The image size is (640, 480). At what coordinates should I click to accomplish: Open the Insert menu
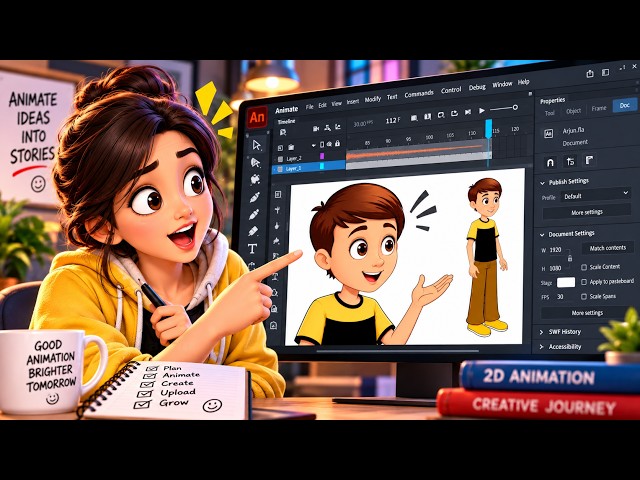tap(353, 102)
